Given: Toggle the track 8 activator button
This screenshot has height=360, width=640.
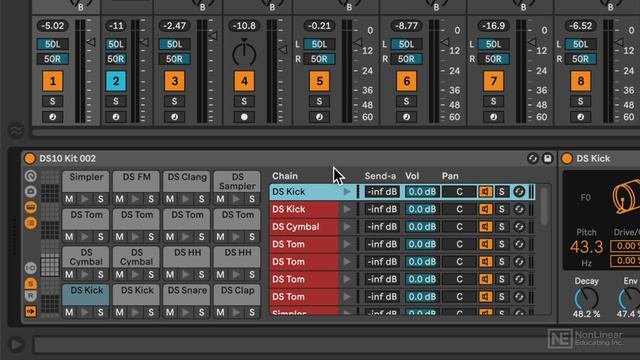Looking at the screenshot, I should coord(580,81).
